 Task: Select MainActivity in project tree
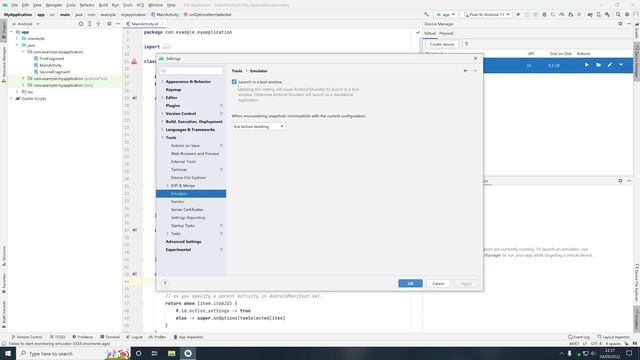coord(51,65)
